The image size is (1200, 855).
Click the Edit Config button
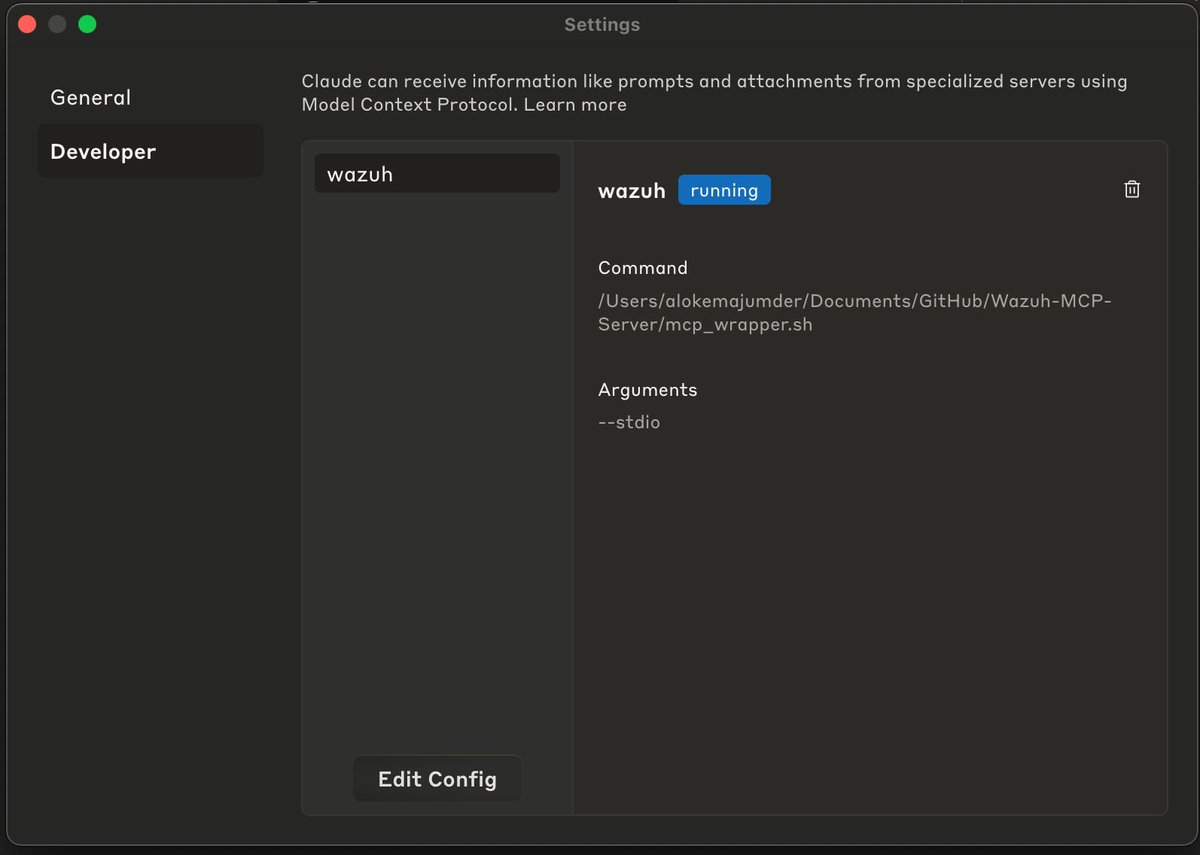(x=437, y=779)
